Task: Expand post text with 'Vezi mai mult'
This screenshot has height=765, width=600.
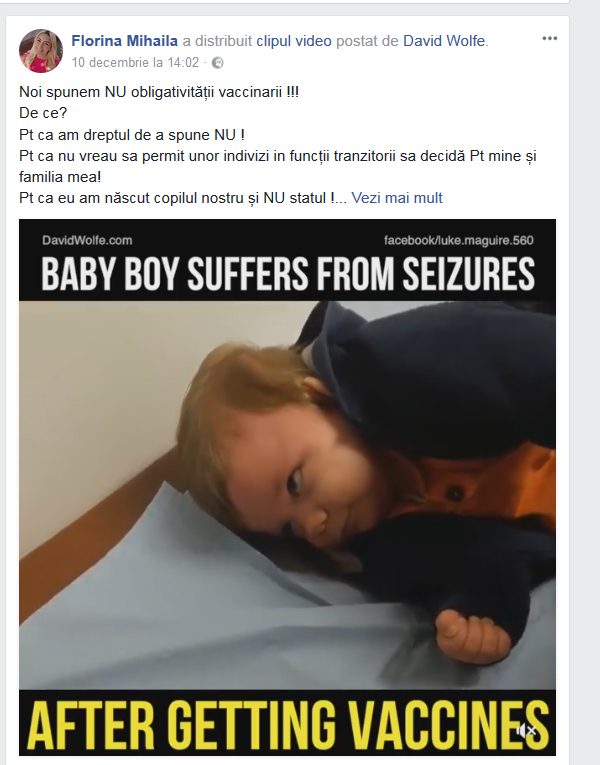Action: point(397,198)
